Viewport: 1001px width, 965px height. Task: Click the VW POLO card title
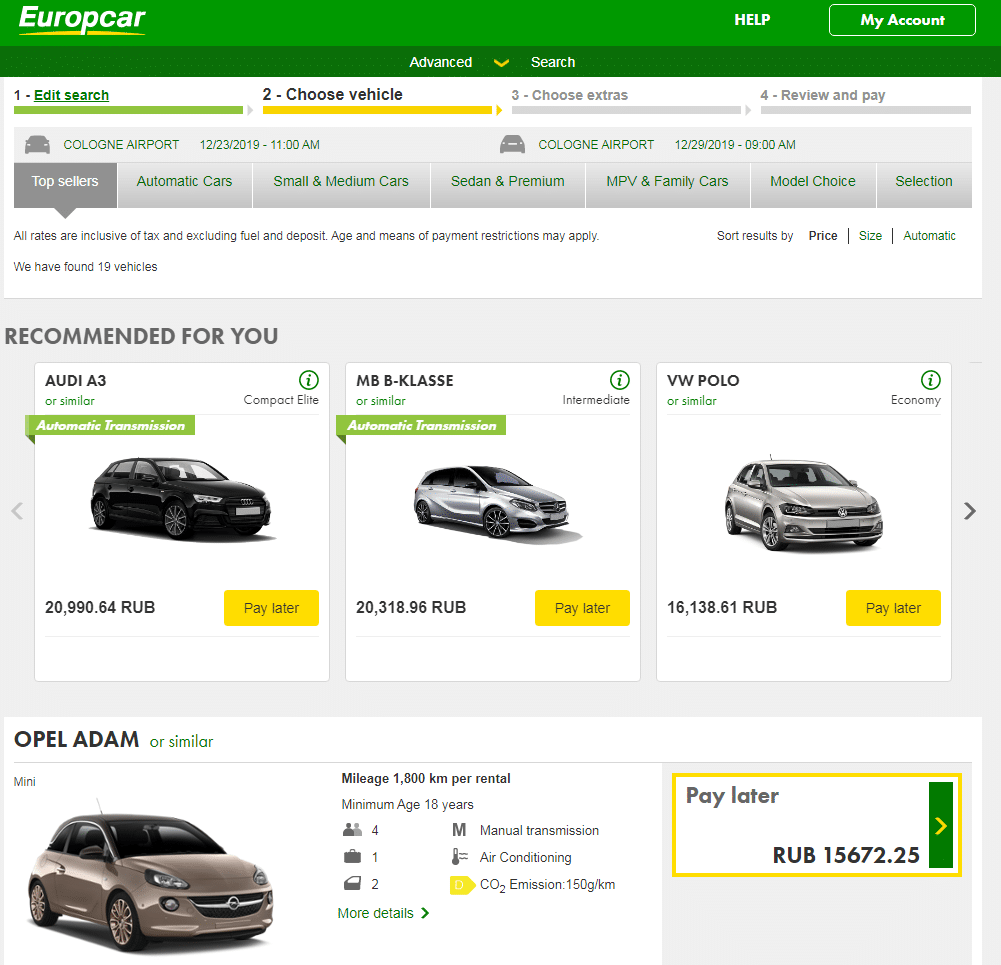tap(703, 381)
